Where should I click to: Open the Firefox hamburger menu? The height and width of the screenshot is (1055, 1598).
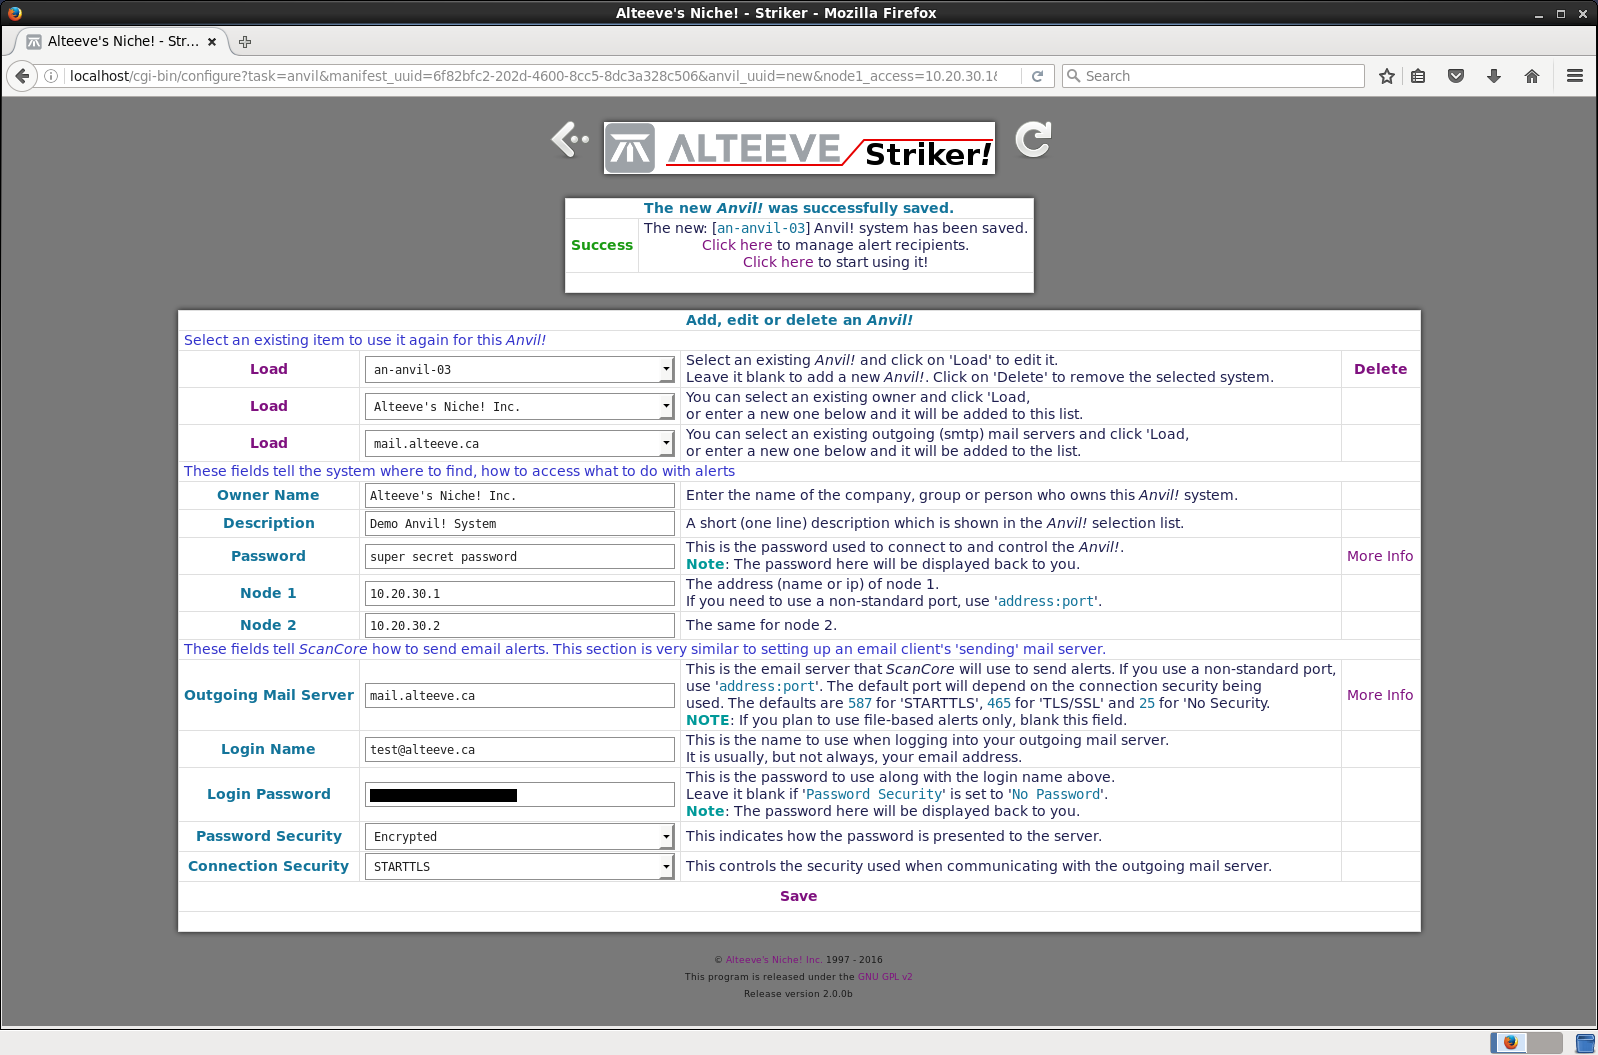[1575, 76]
